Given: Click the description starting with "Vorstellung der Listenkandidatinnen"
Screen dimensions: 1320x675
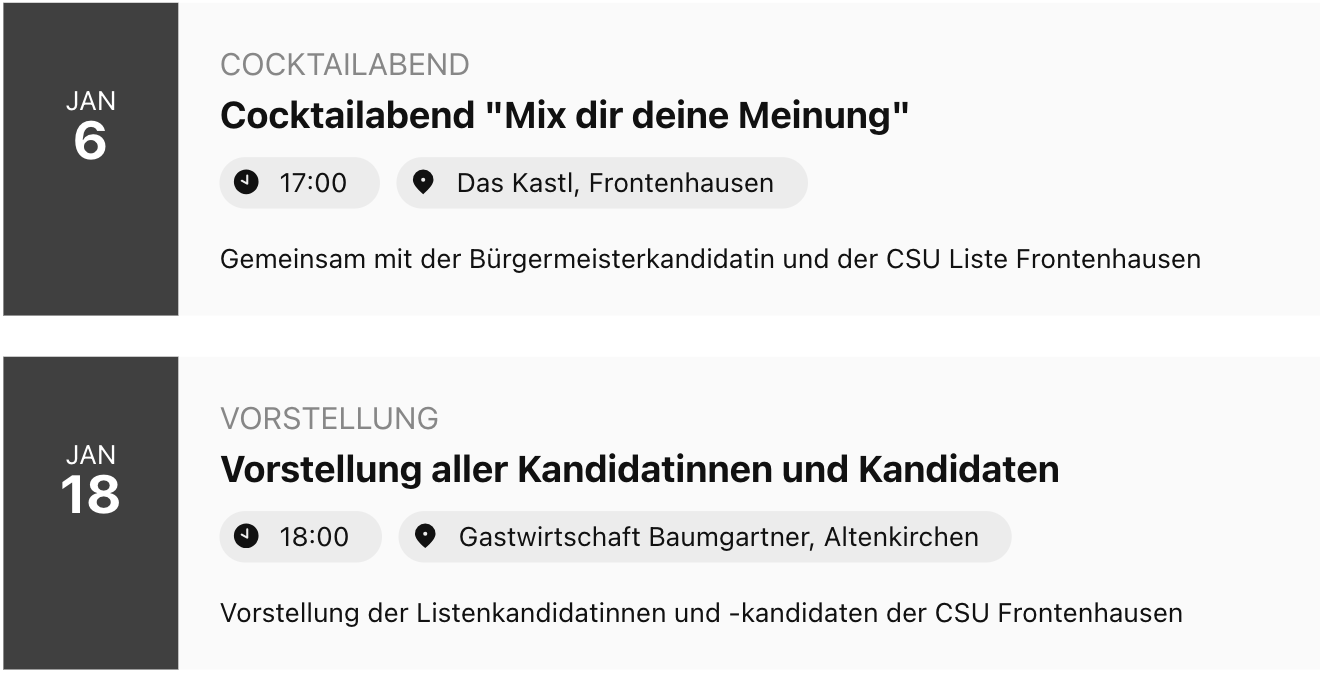Looking at the screenshot, I should (x=700, y=612).
